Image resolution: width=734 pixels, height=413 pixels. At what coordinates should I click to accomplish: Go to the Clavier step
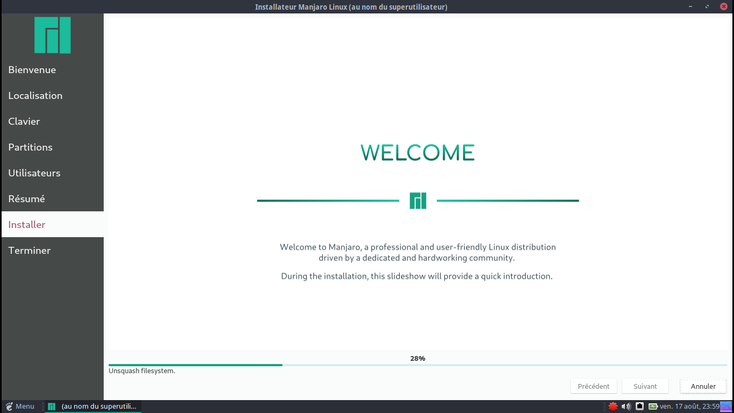point(52,121)
